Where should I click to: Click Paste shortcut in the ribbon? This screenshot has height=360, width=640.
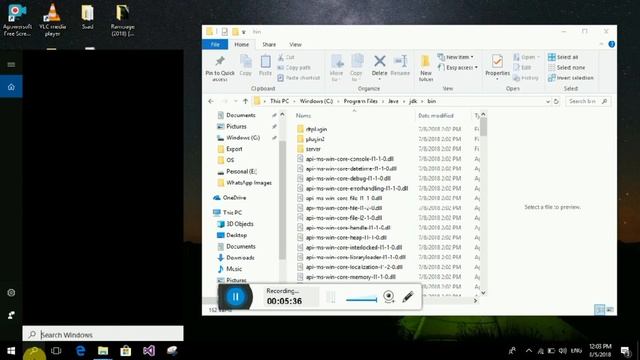298,78
